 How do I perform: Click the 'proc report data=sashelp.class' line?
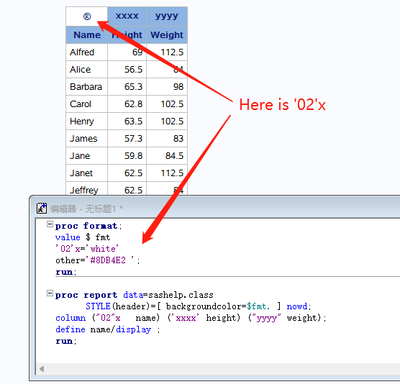(x=134, y=295)
